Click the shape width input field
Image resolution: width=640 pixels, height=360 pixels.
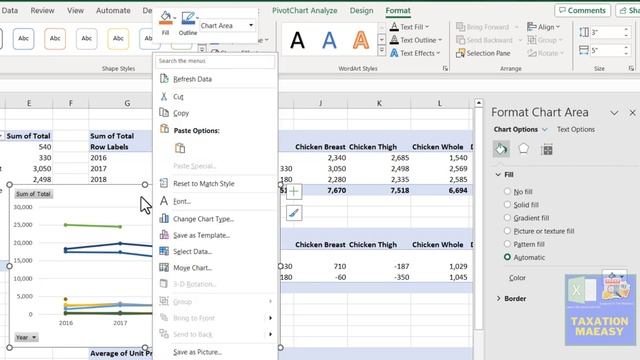pos(607,50)
